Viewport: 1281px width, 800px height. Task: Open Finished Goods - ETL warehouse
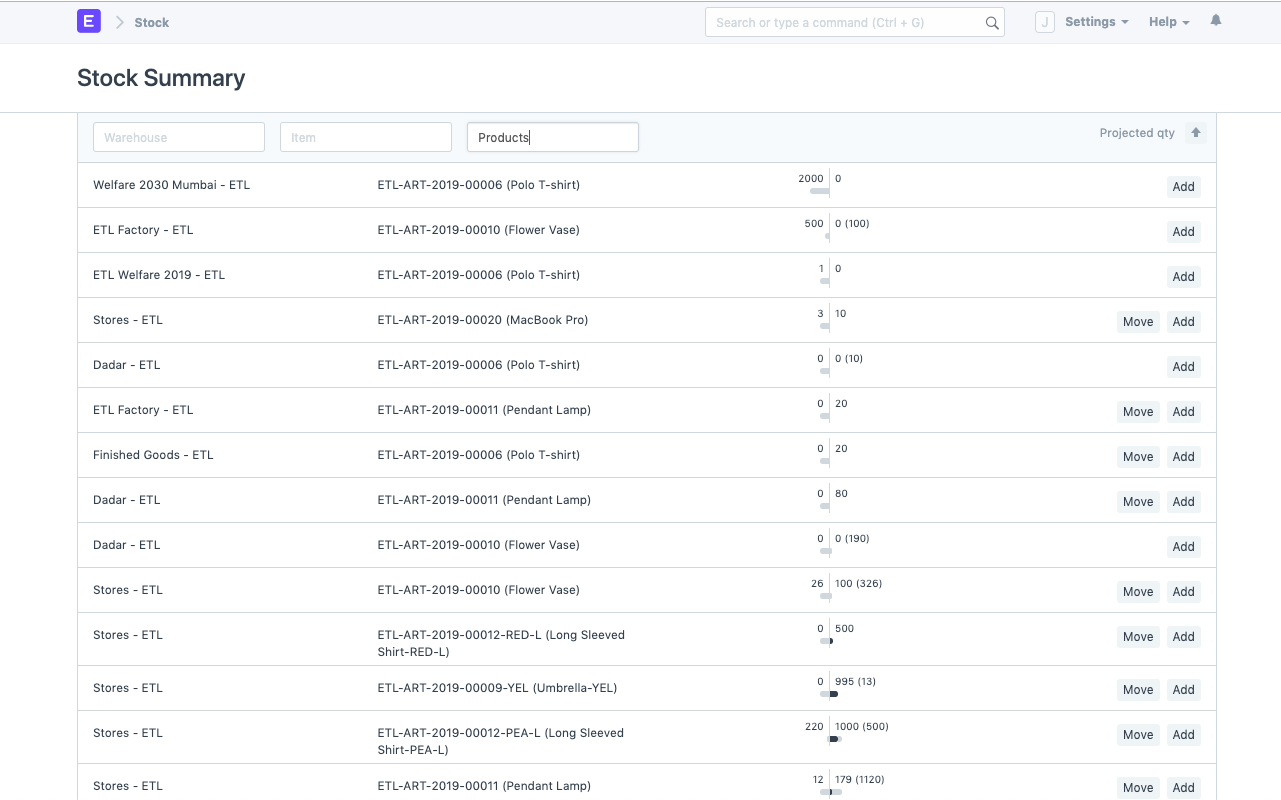[153, 455]
